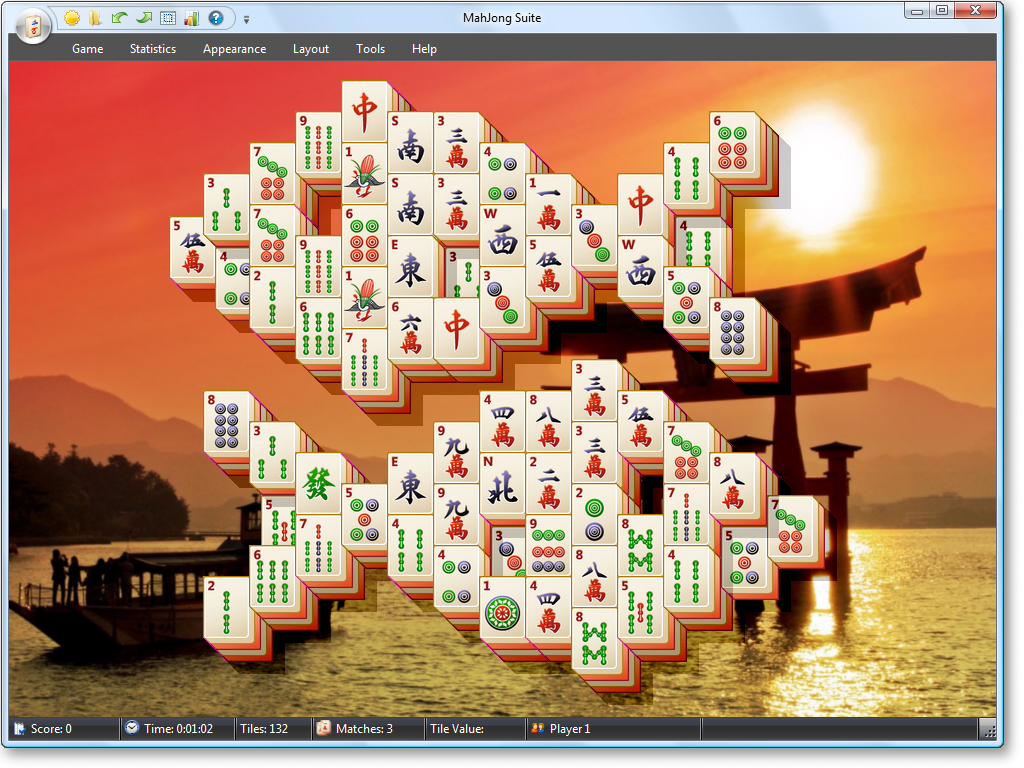Select the one-circle tile
The height and width of the screenshot is (768, 1024).
[x=502, y=609]
